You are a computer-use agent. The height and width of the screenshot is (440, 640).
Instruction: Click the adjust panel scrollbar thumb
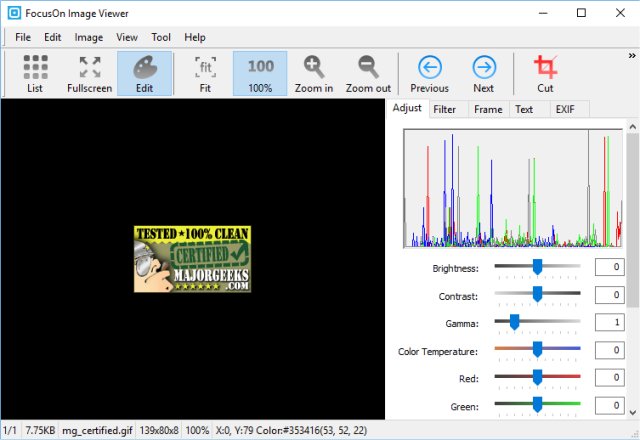pos(633,220)
